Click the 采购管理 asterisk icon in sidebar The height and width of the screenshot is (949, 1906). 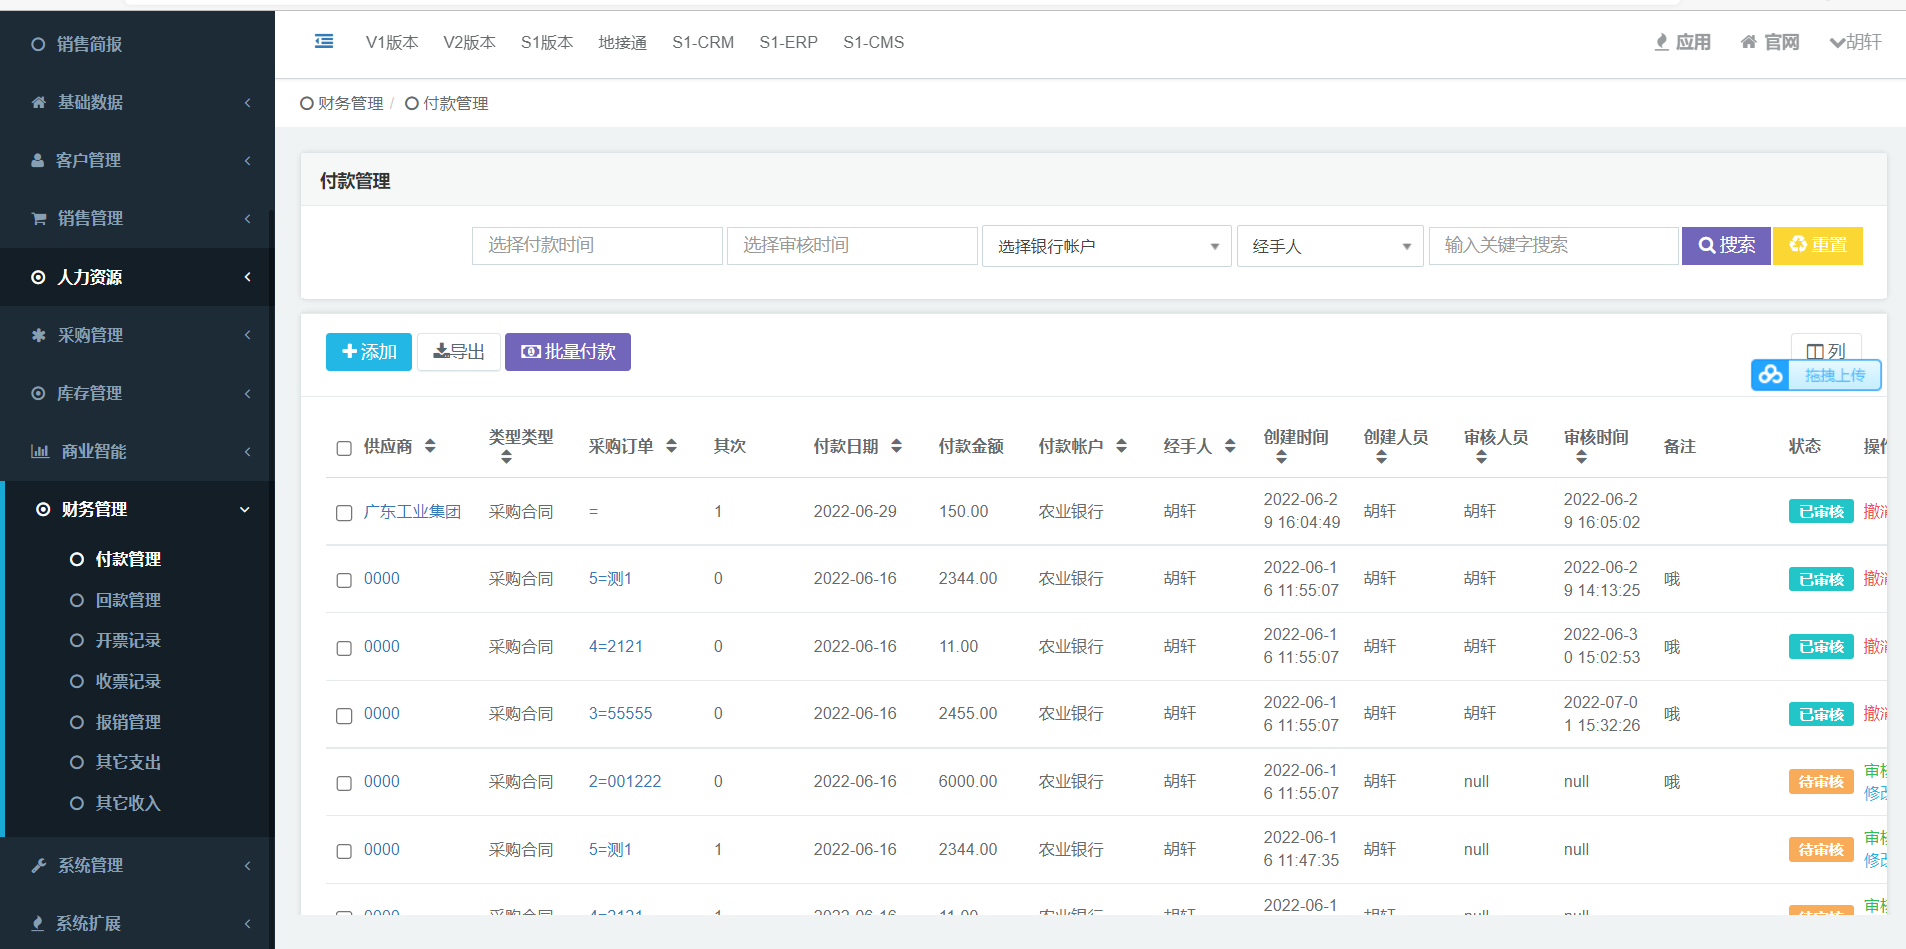[38, 335]
